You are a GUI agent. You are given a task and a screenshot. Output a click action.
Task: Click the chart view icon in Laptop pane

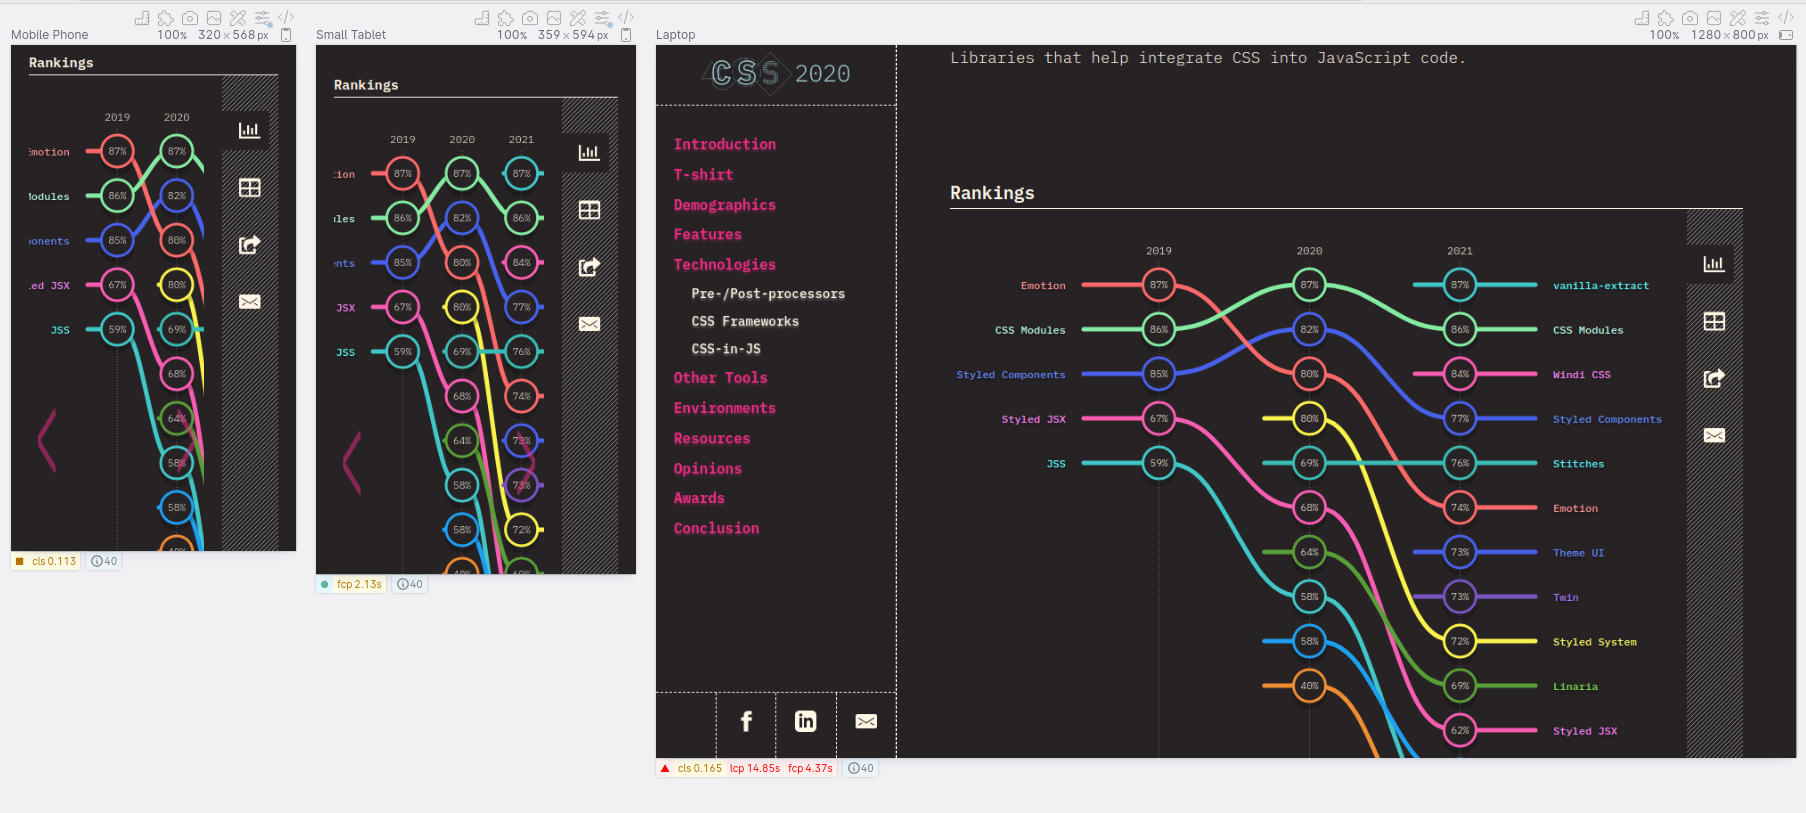point(1714,264)
